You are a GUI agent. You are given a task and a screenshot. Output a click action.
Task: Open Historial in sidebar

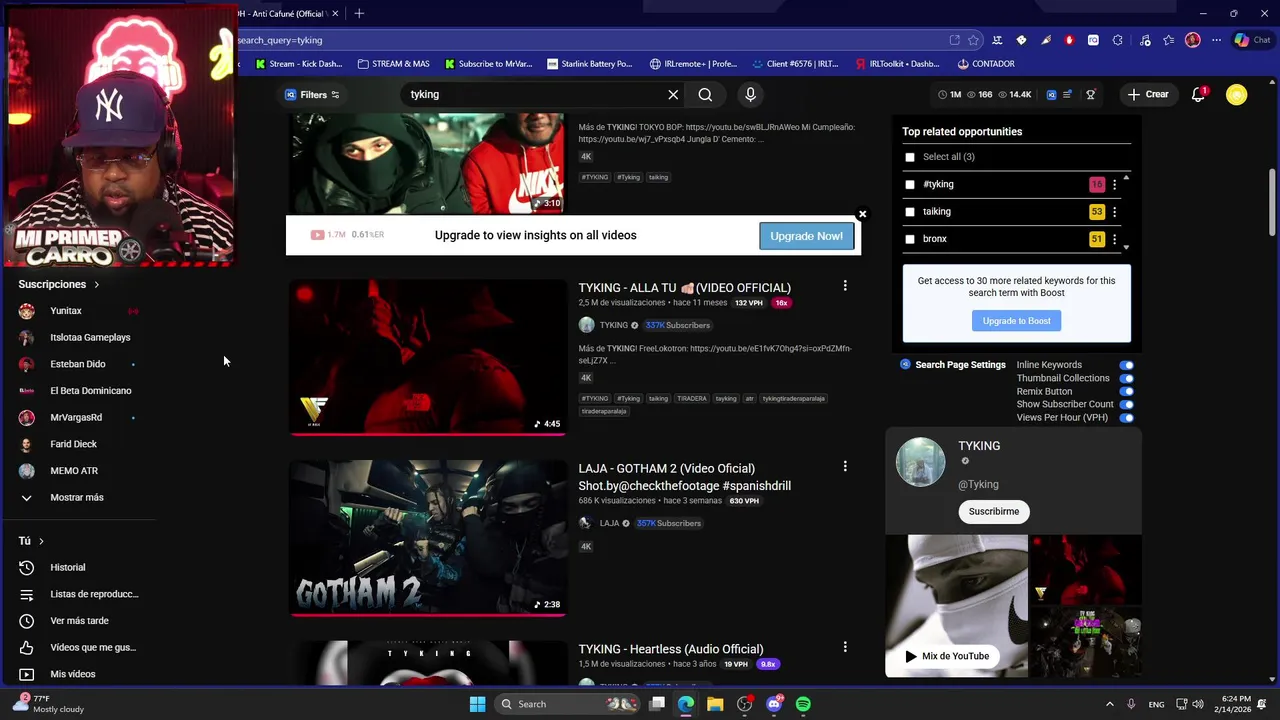[68, 567]
